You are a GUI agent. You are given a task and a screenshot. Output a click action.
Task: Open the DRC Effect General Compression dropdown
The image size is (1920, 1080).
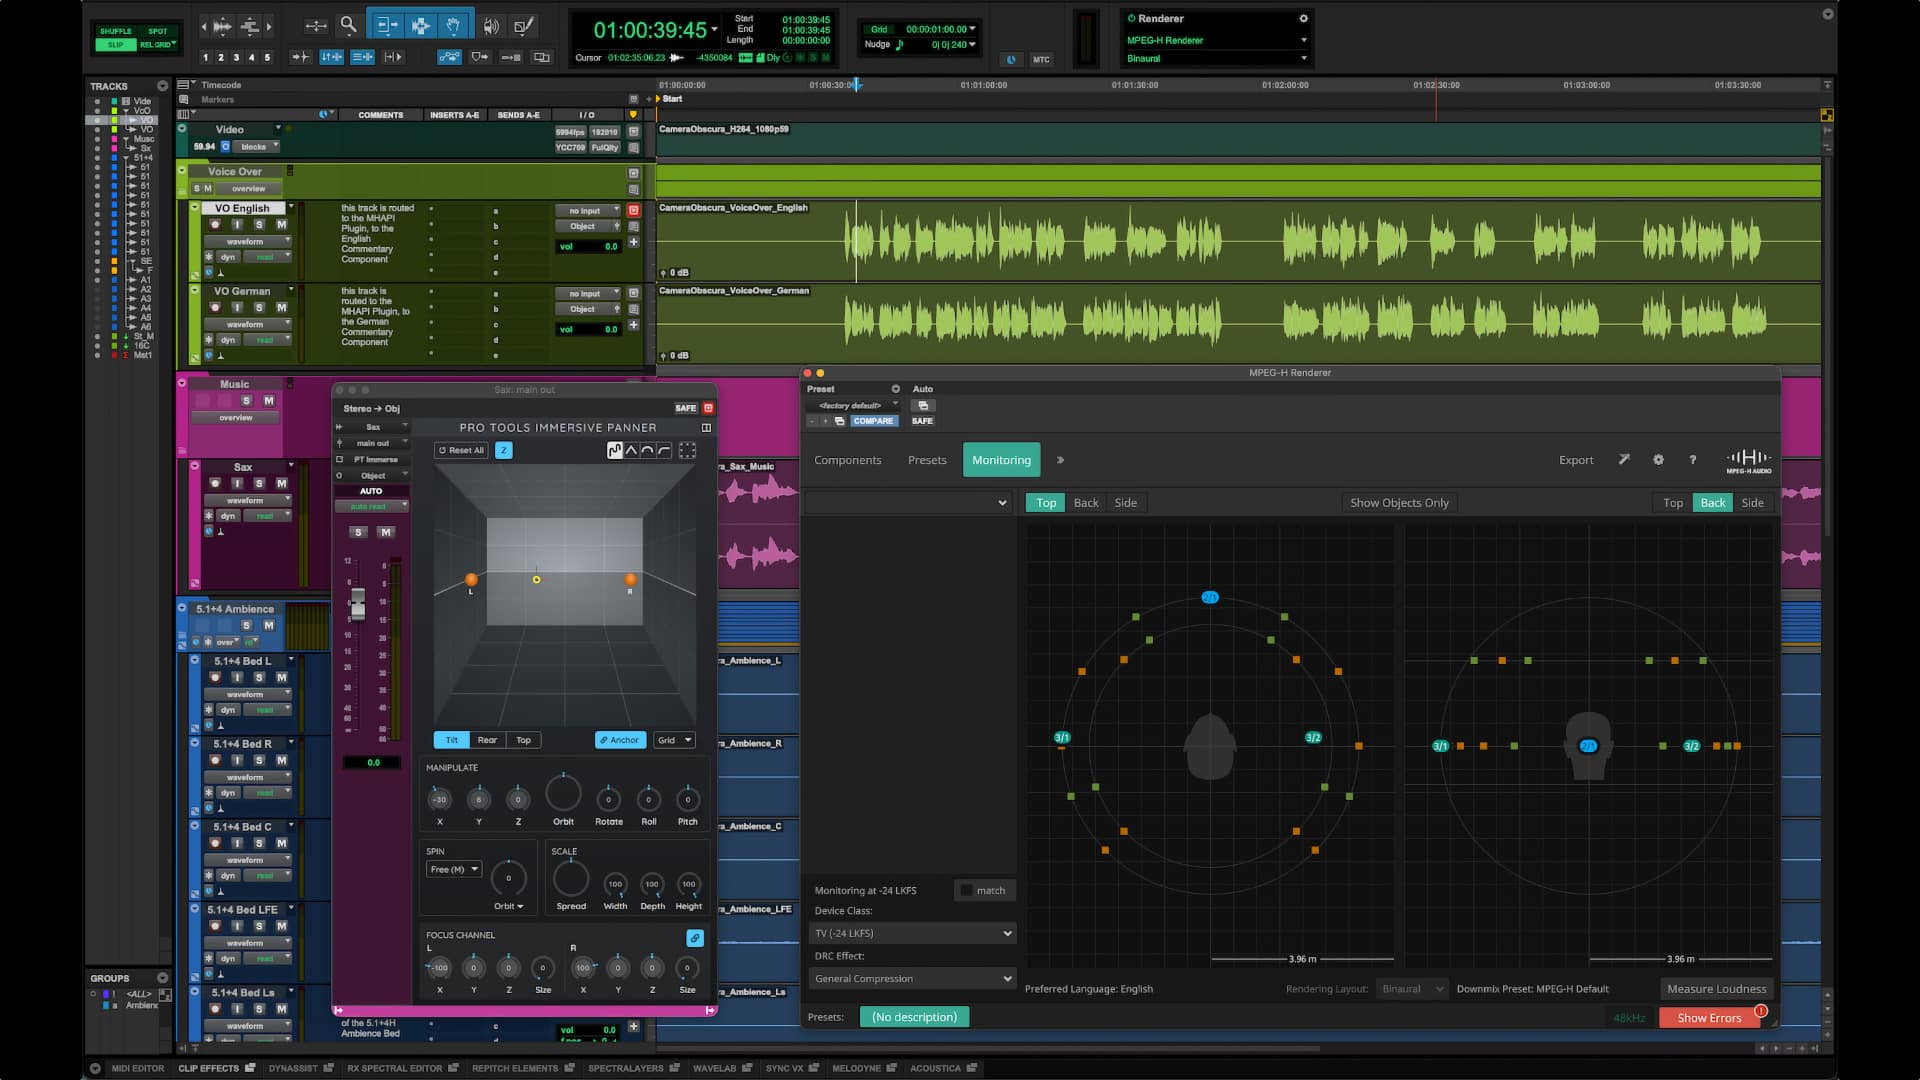click(912, 979)
